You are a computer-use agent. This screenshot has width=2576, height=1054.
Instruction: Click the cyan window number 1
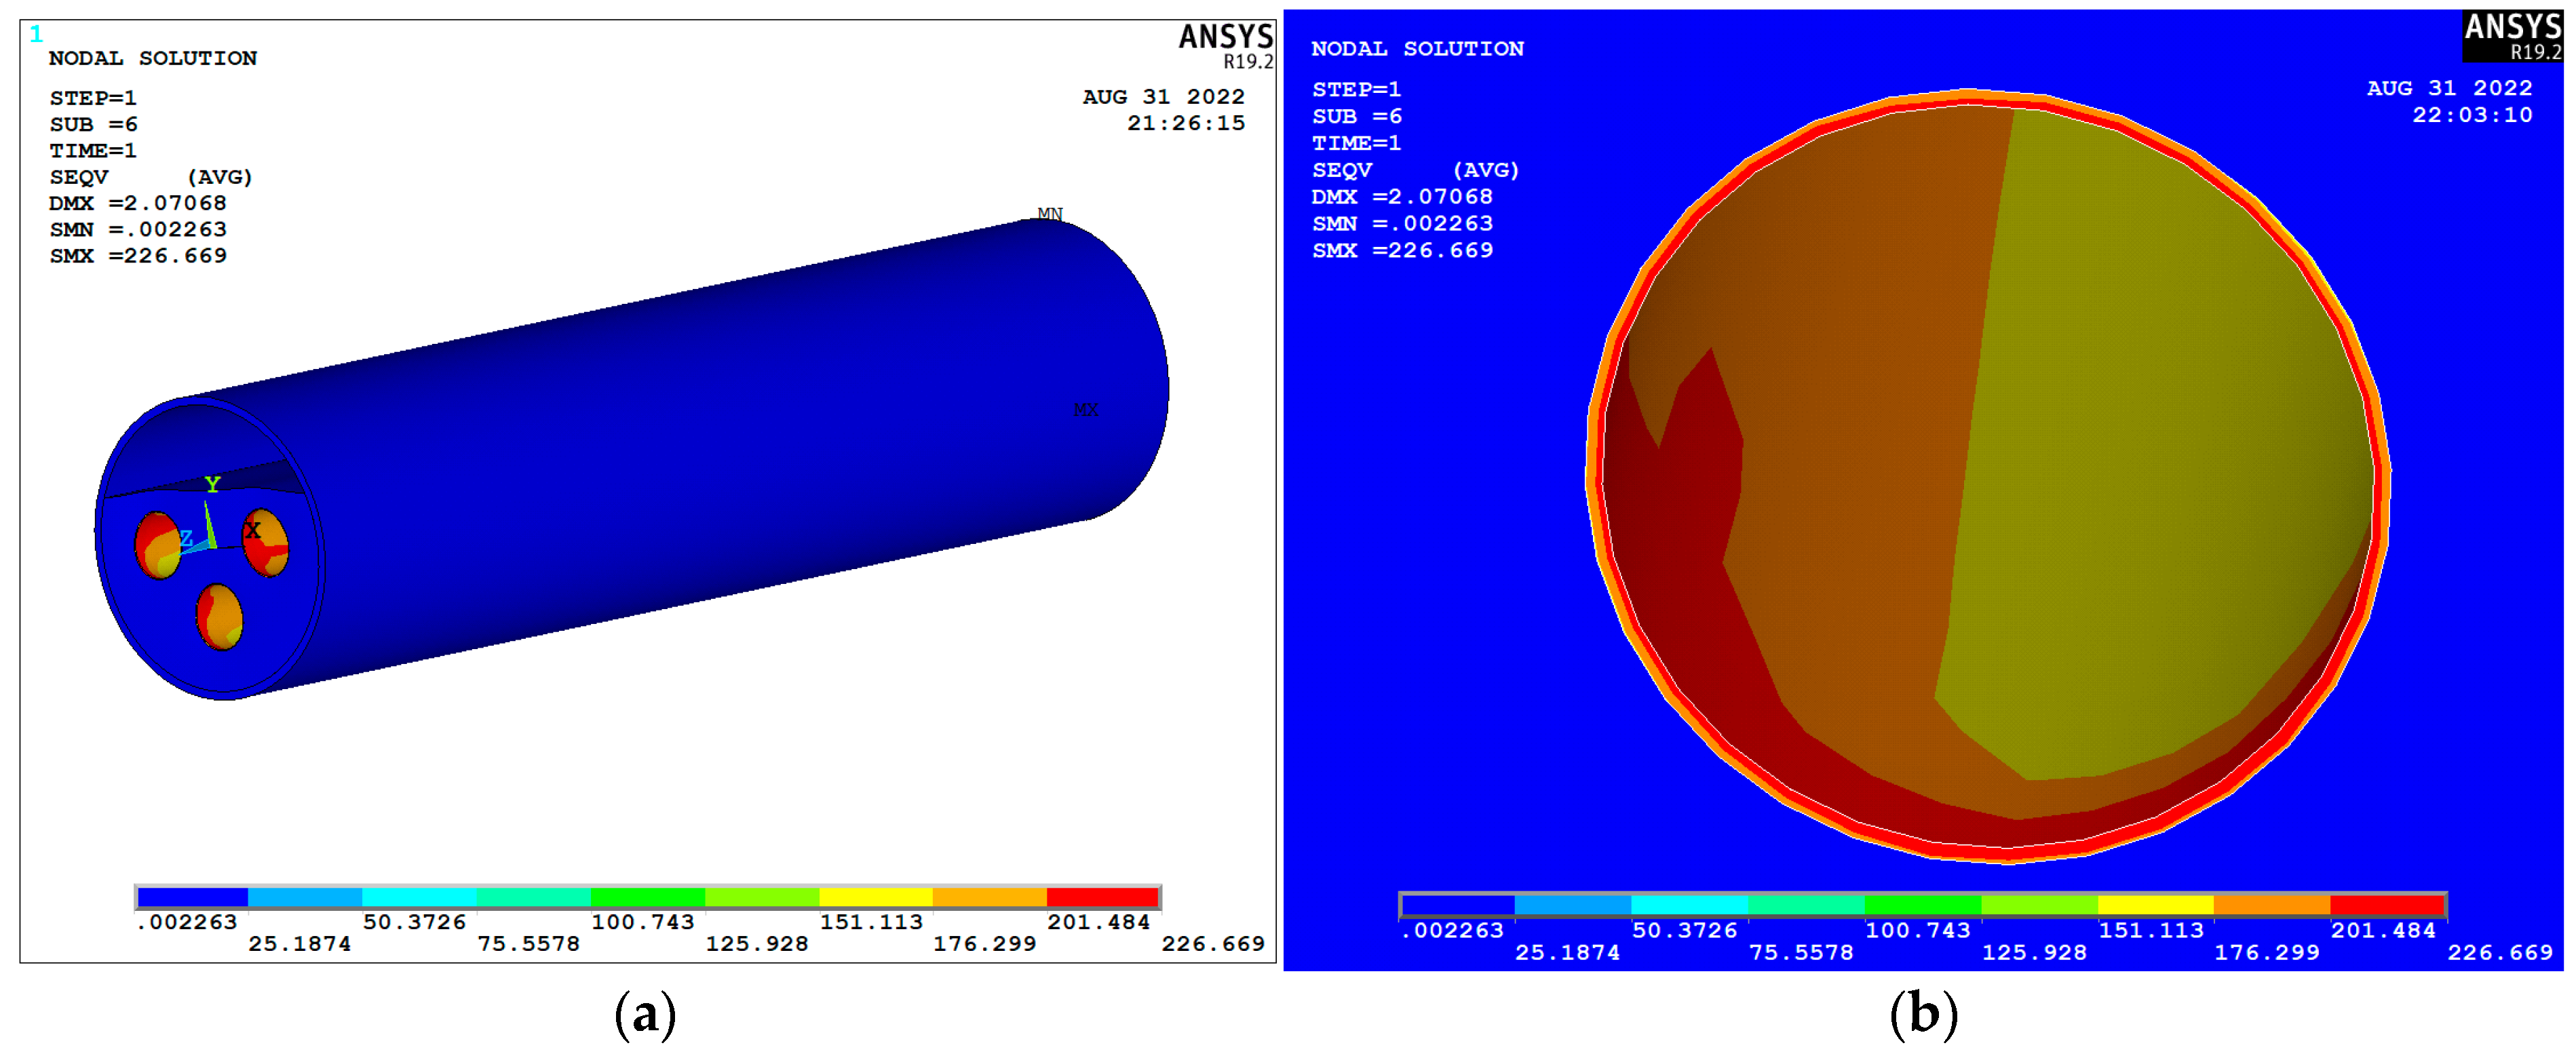36,34
